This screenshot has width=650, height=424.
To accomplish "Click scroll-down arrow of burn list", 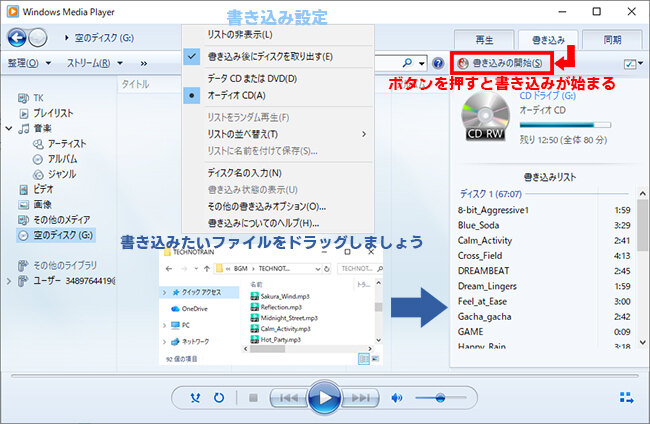I will (642, 342).
